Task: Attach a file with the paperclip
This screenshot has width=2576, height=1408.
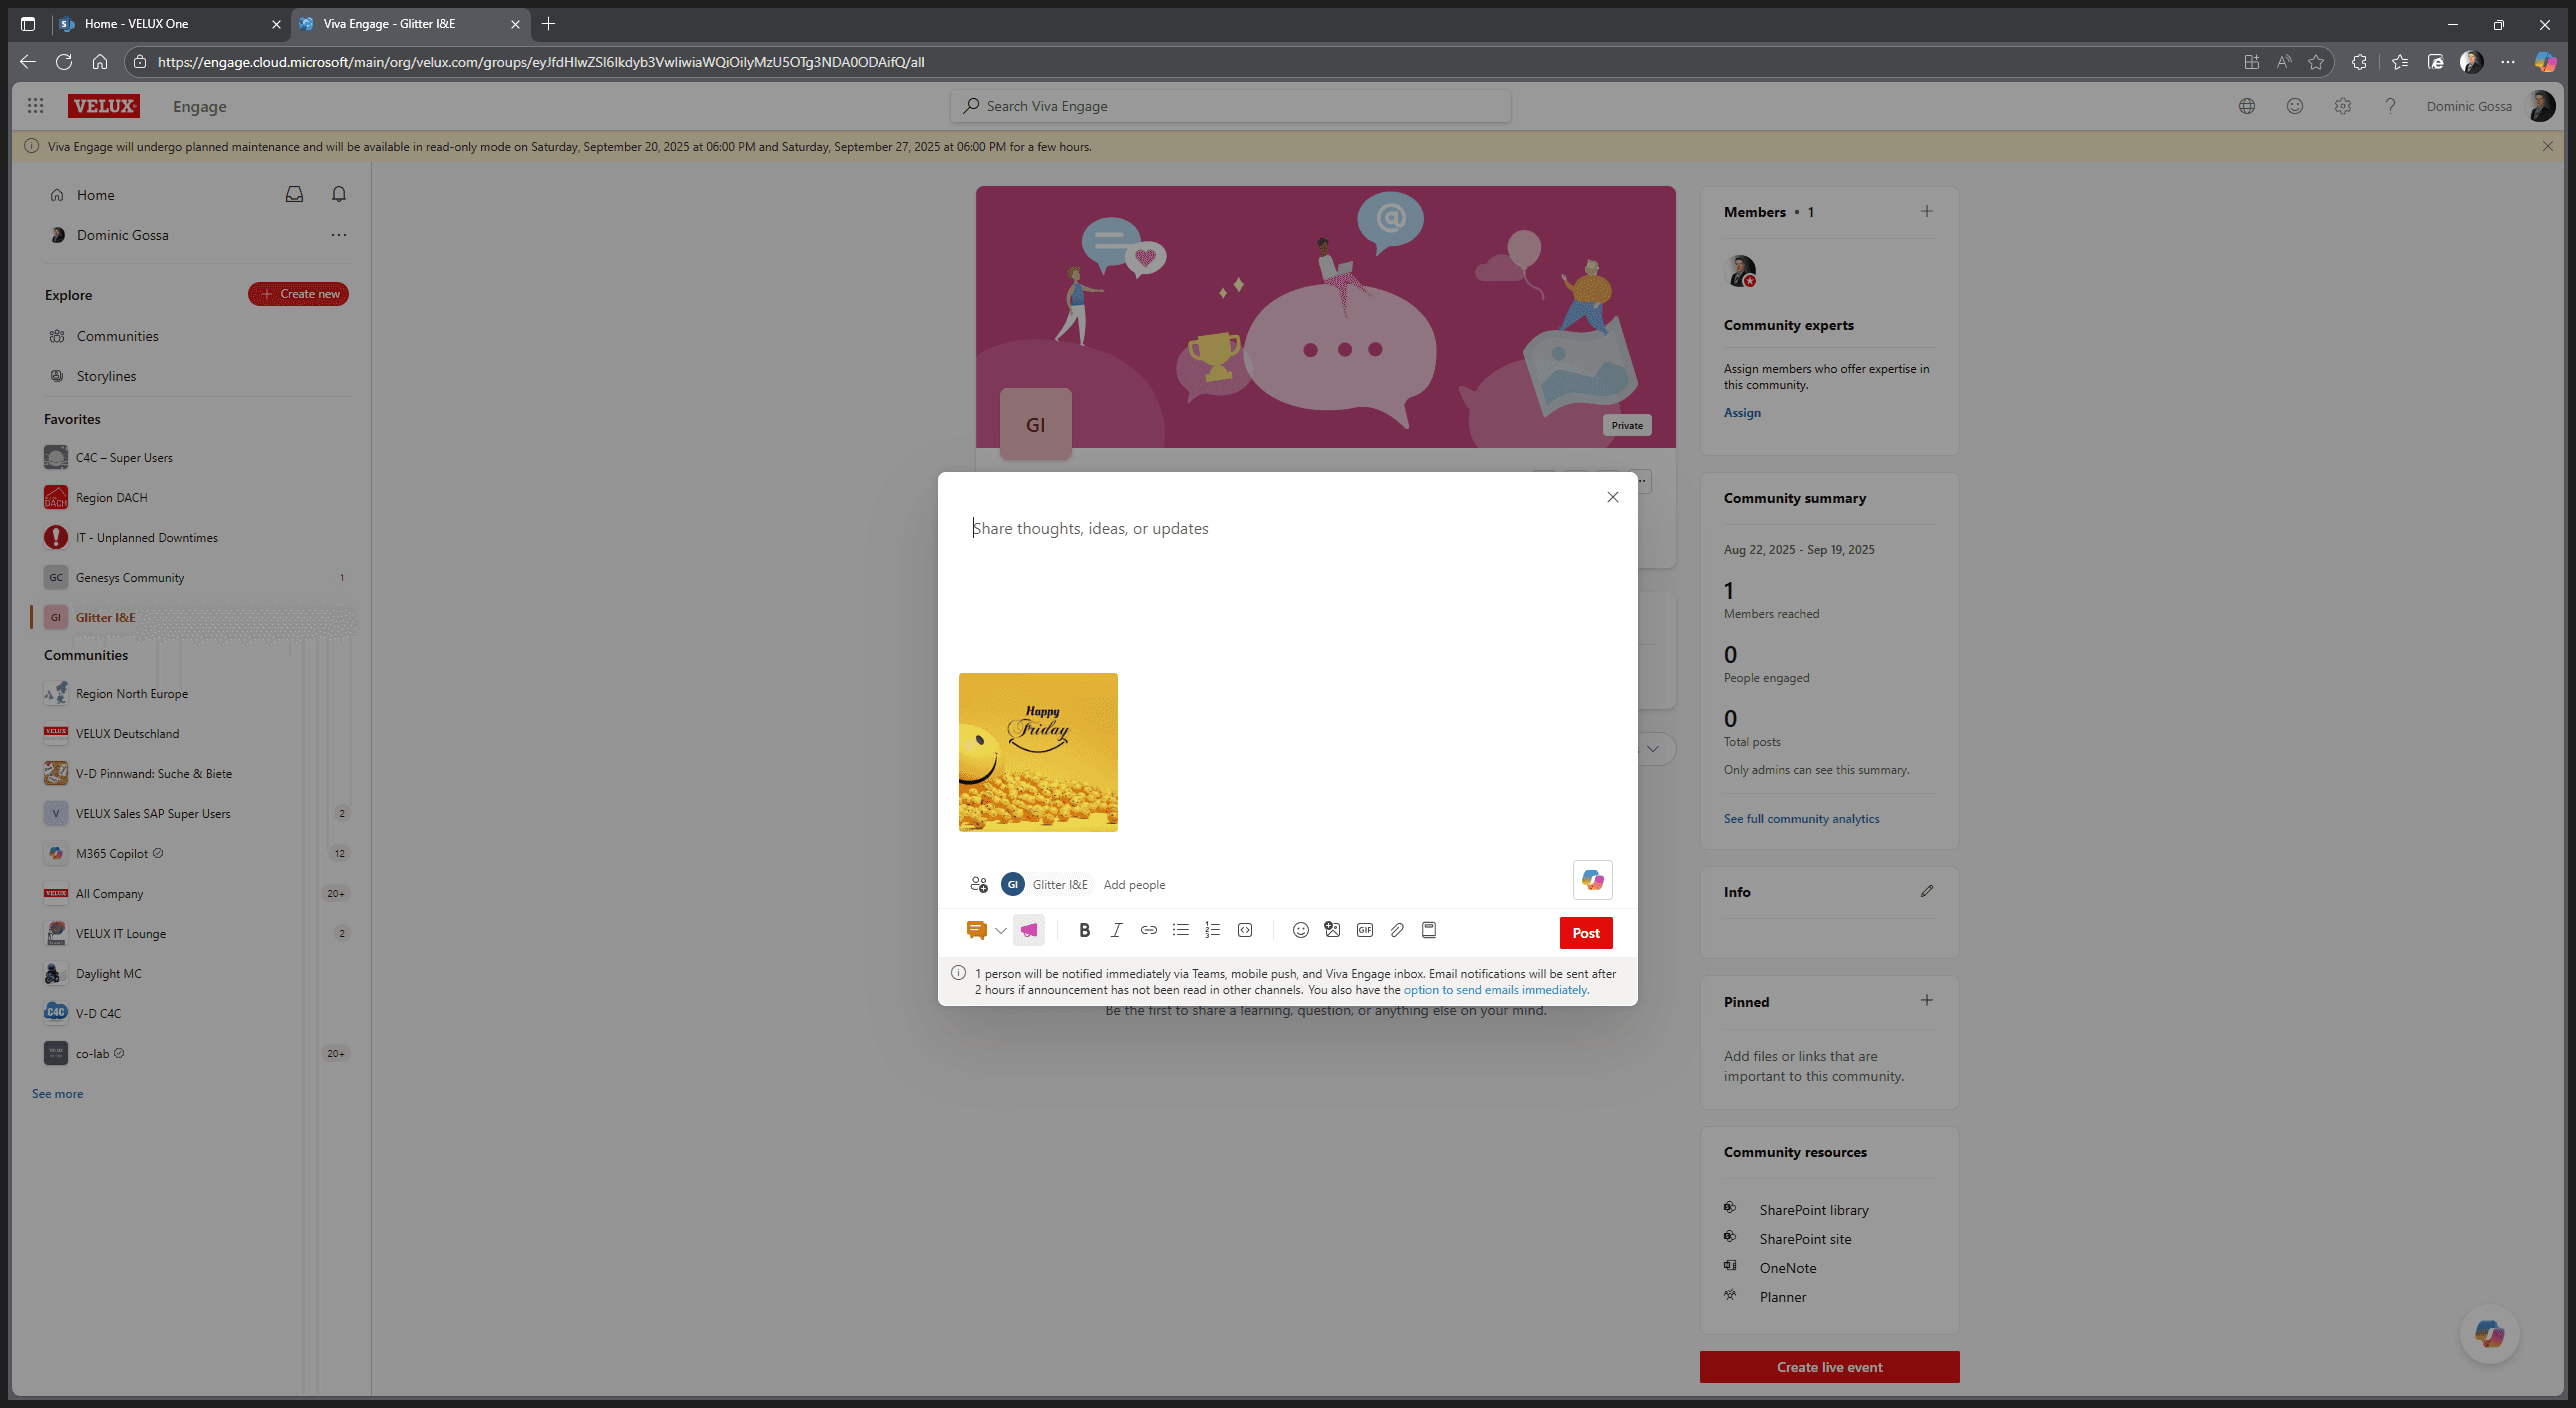Action: (1397, 930)
